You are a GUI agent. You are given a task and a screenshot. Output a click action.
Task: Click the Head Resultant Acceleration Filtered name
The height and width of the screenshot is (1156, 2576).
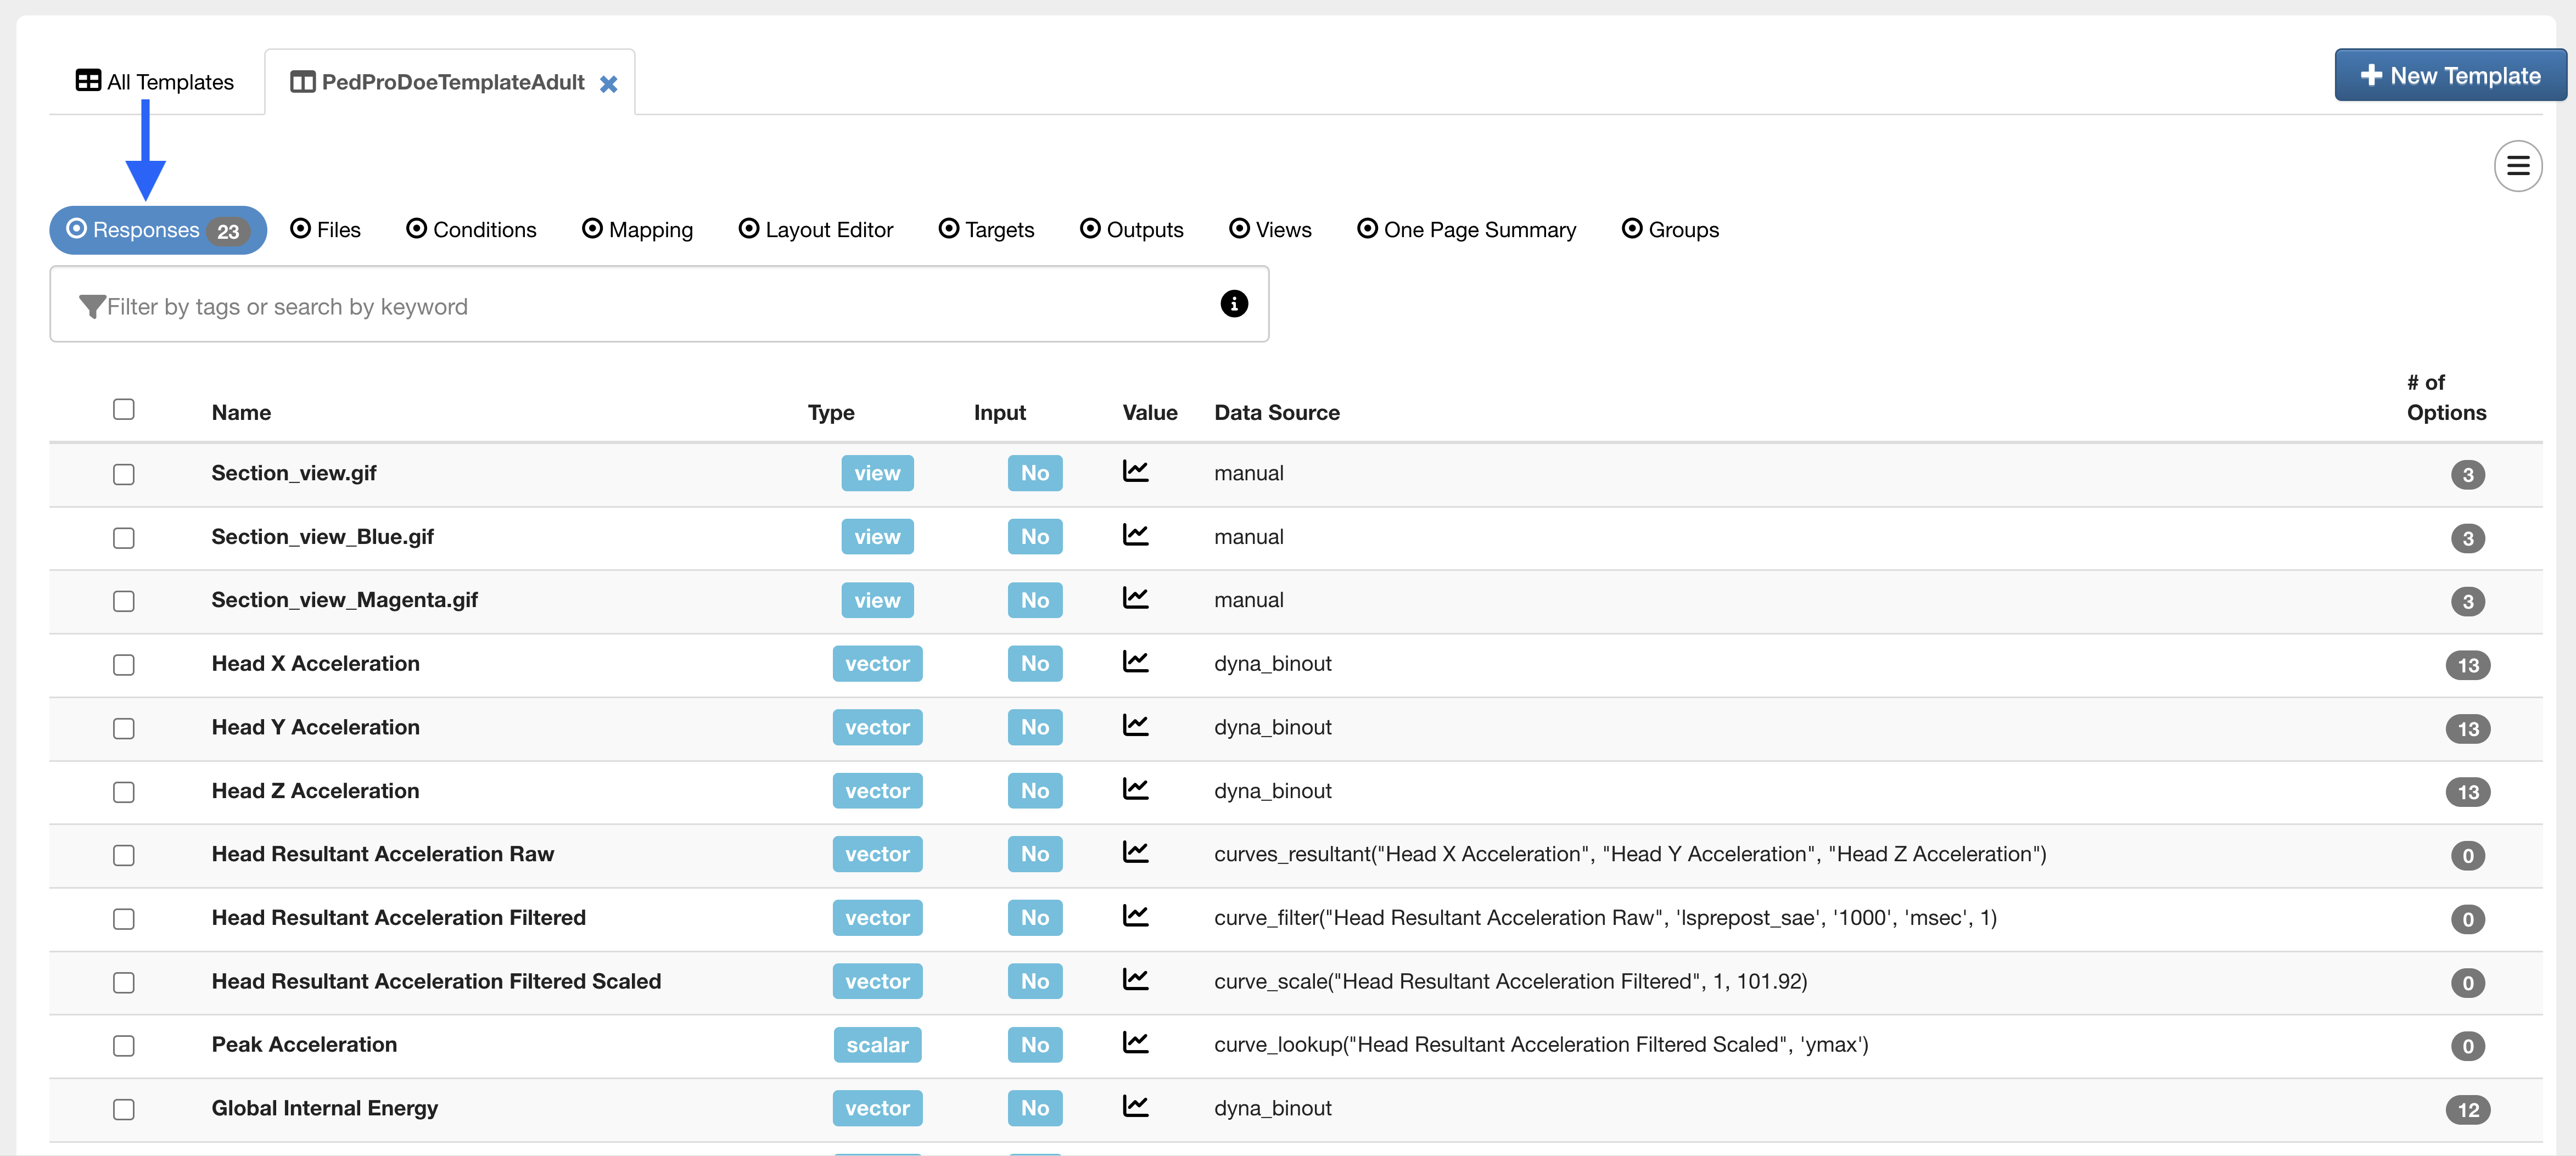pos(398,917)
